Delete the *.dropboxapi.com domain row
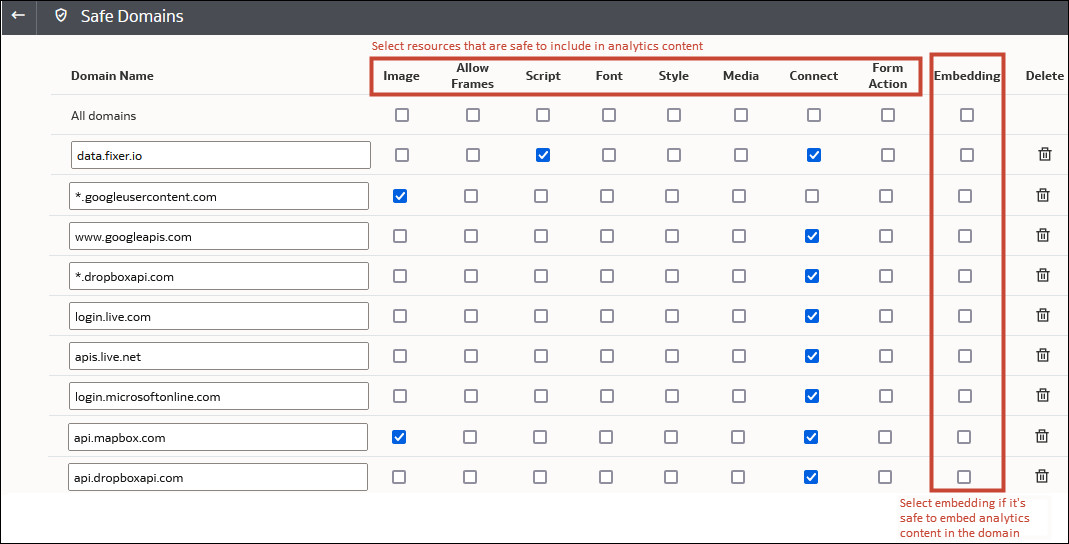 pyautogui.click(x=1042, y=275)
